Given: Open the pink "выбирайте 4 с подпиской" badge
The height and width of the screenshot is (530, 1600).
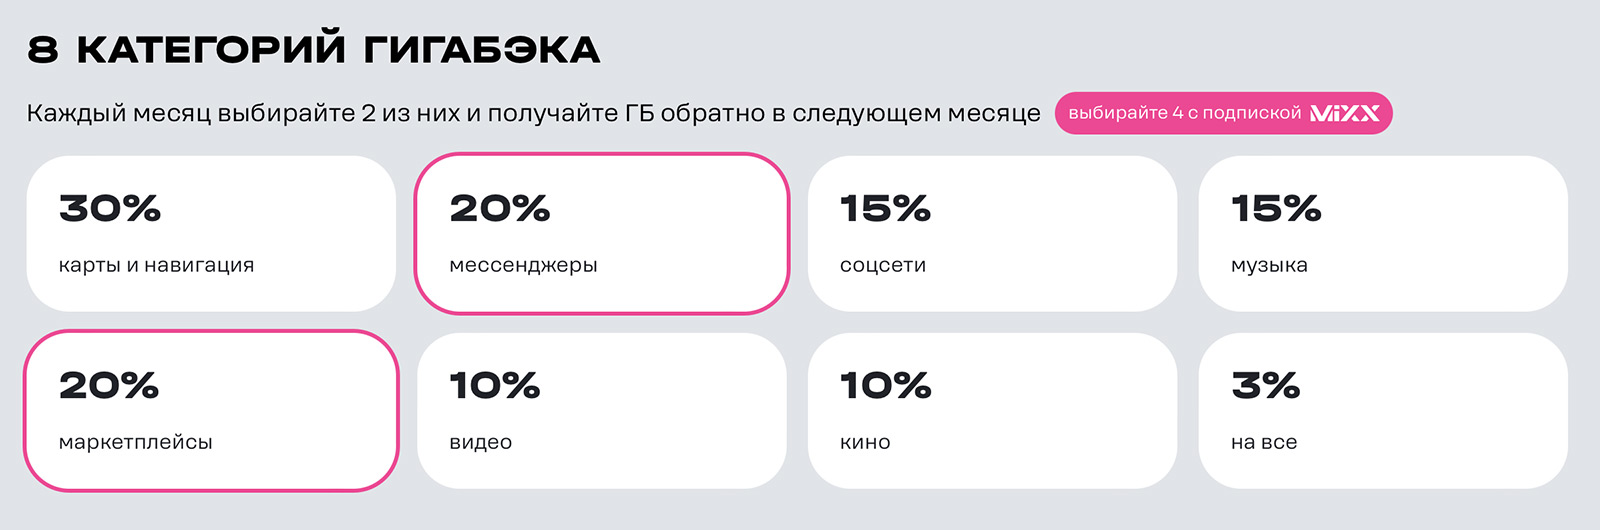Looking at the screenshot, I should 1223,113.
